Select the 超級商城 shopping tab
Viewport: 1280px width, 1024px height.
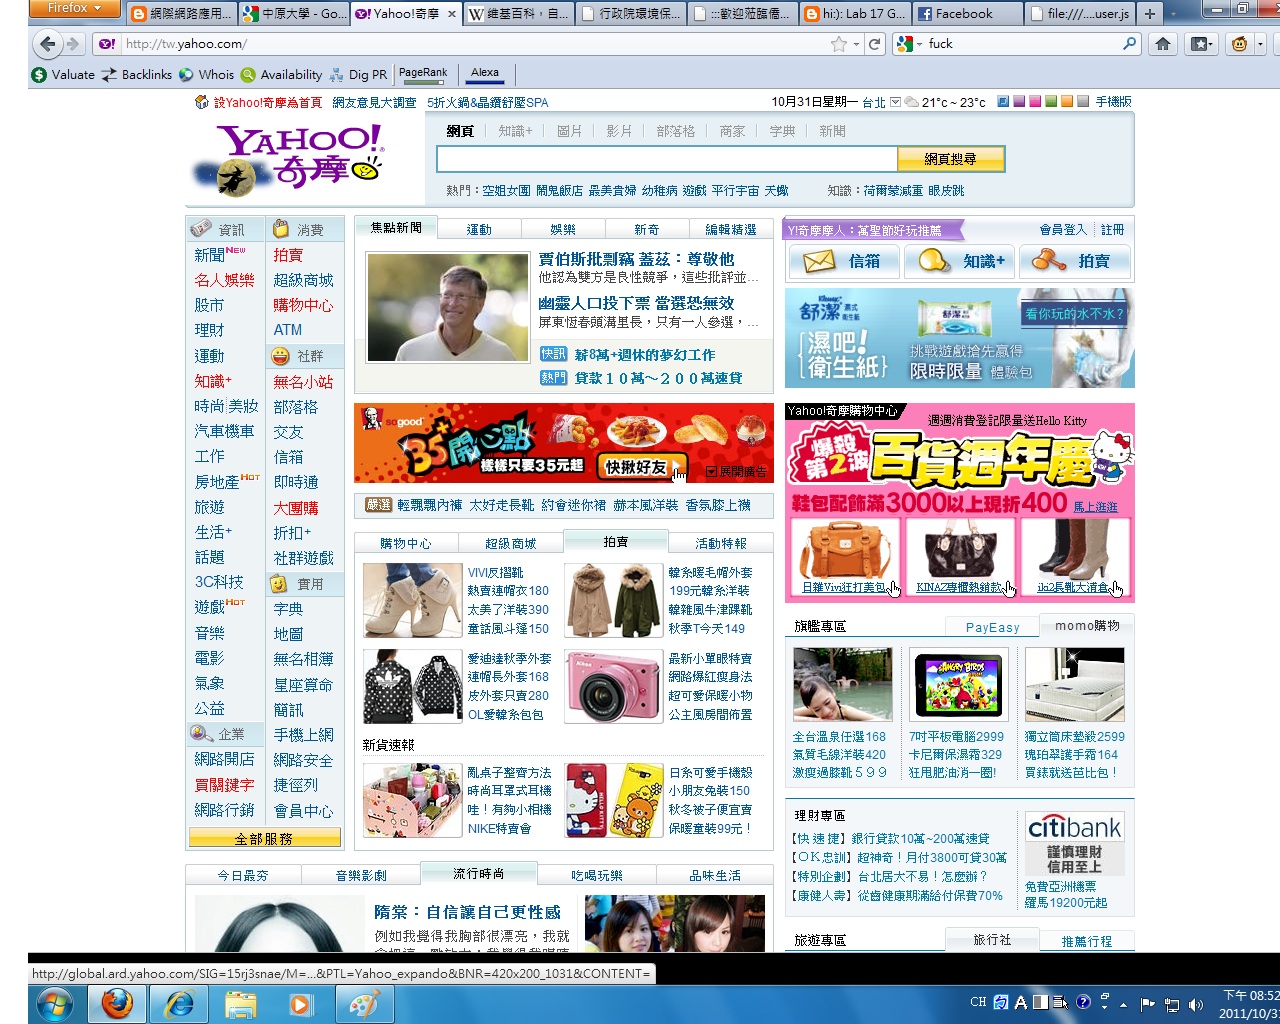pyautogui.click(x=510, y=543)
